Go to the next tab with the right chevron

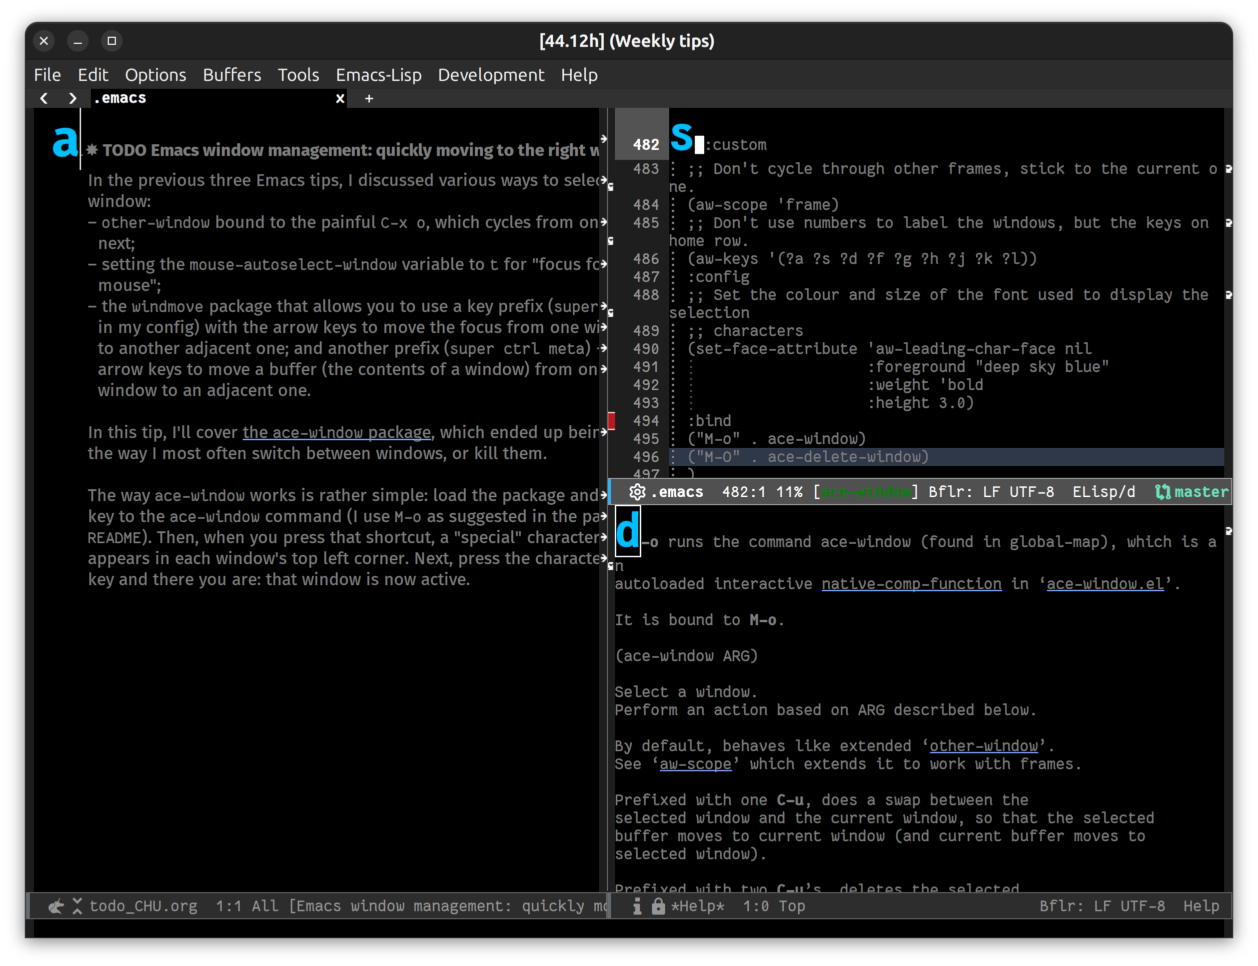click(72, 98)
